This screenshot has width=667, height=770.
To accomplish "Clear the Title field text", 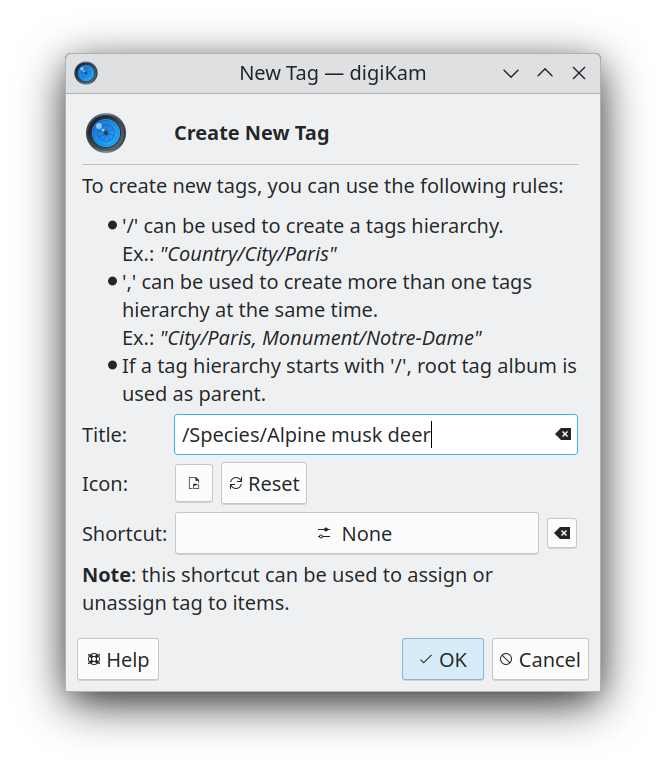I will [x=563, y=435].
